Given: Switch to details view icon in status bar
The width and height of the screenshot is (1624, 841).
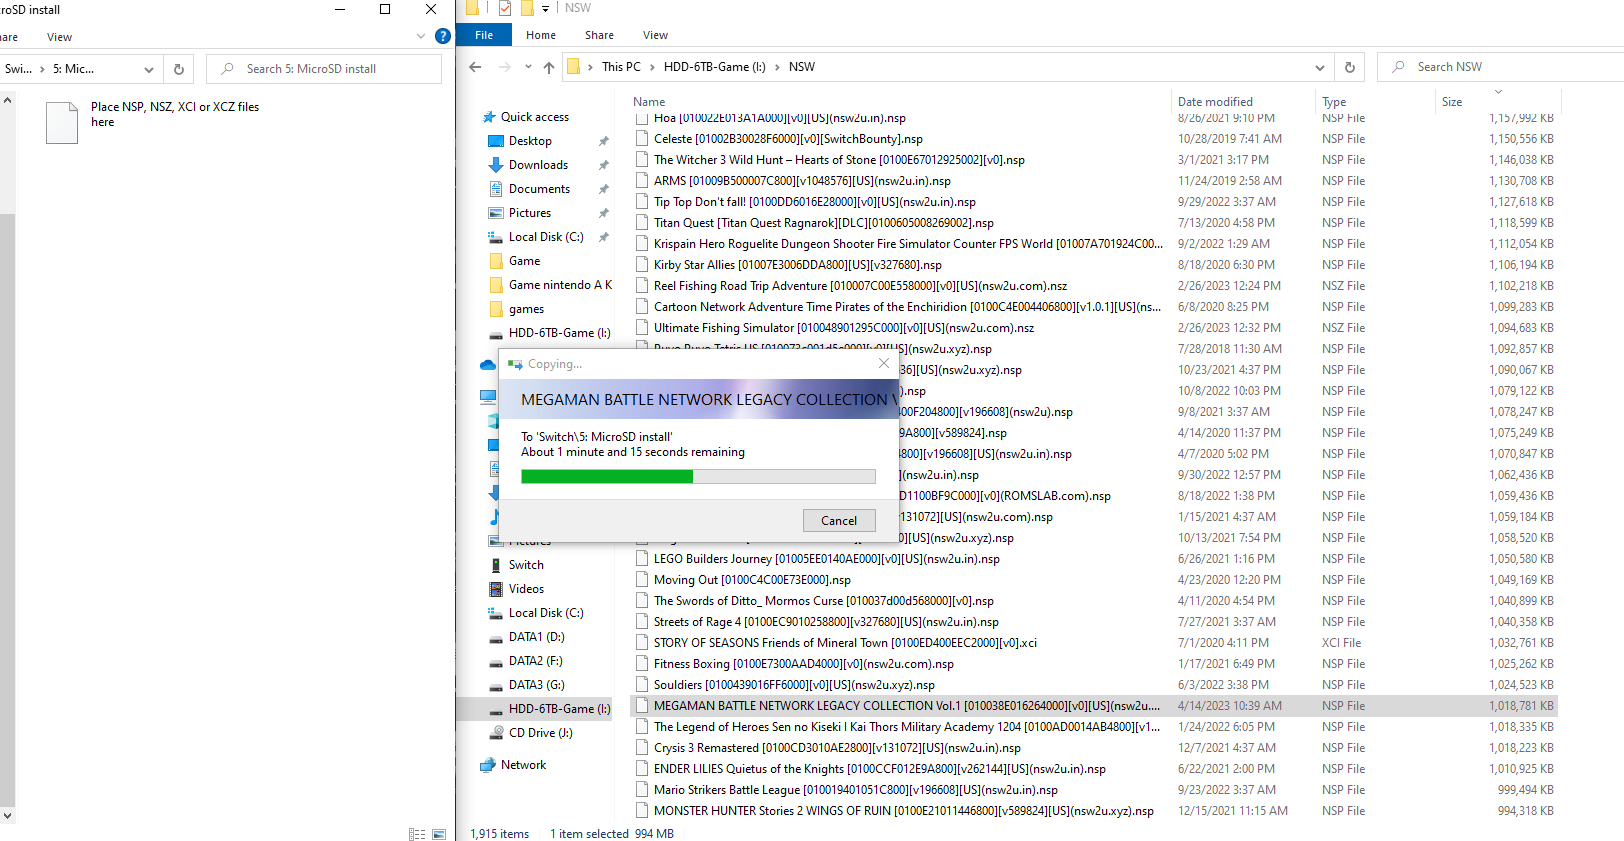Looking at the screenshot, I should pos(417,834).
